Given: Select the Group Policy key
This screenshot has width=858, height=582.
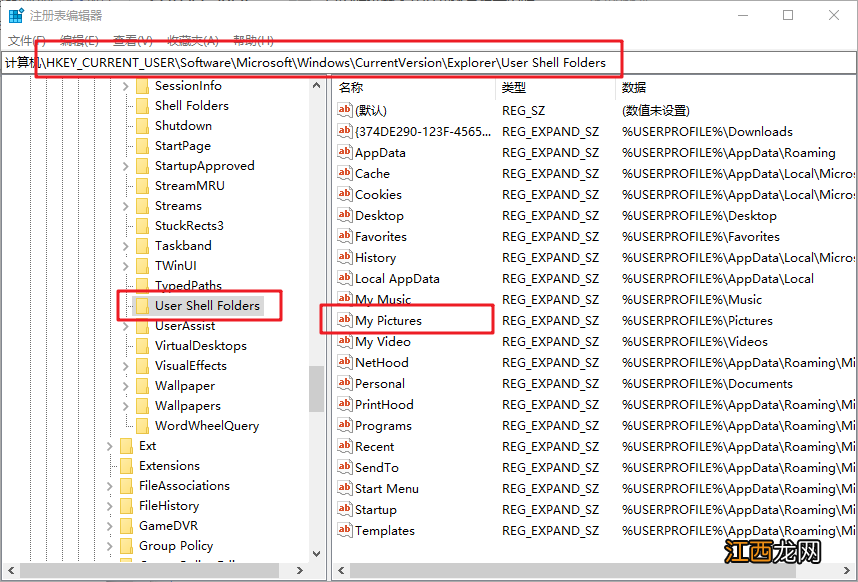Looking at the screenshot, I should [x=176, y=545].
